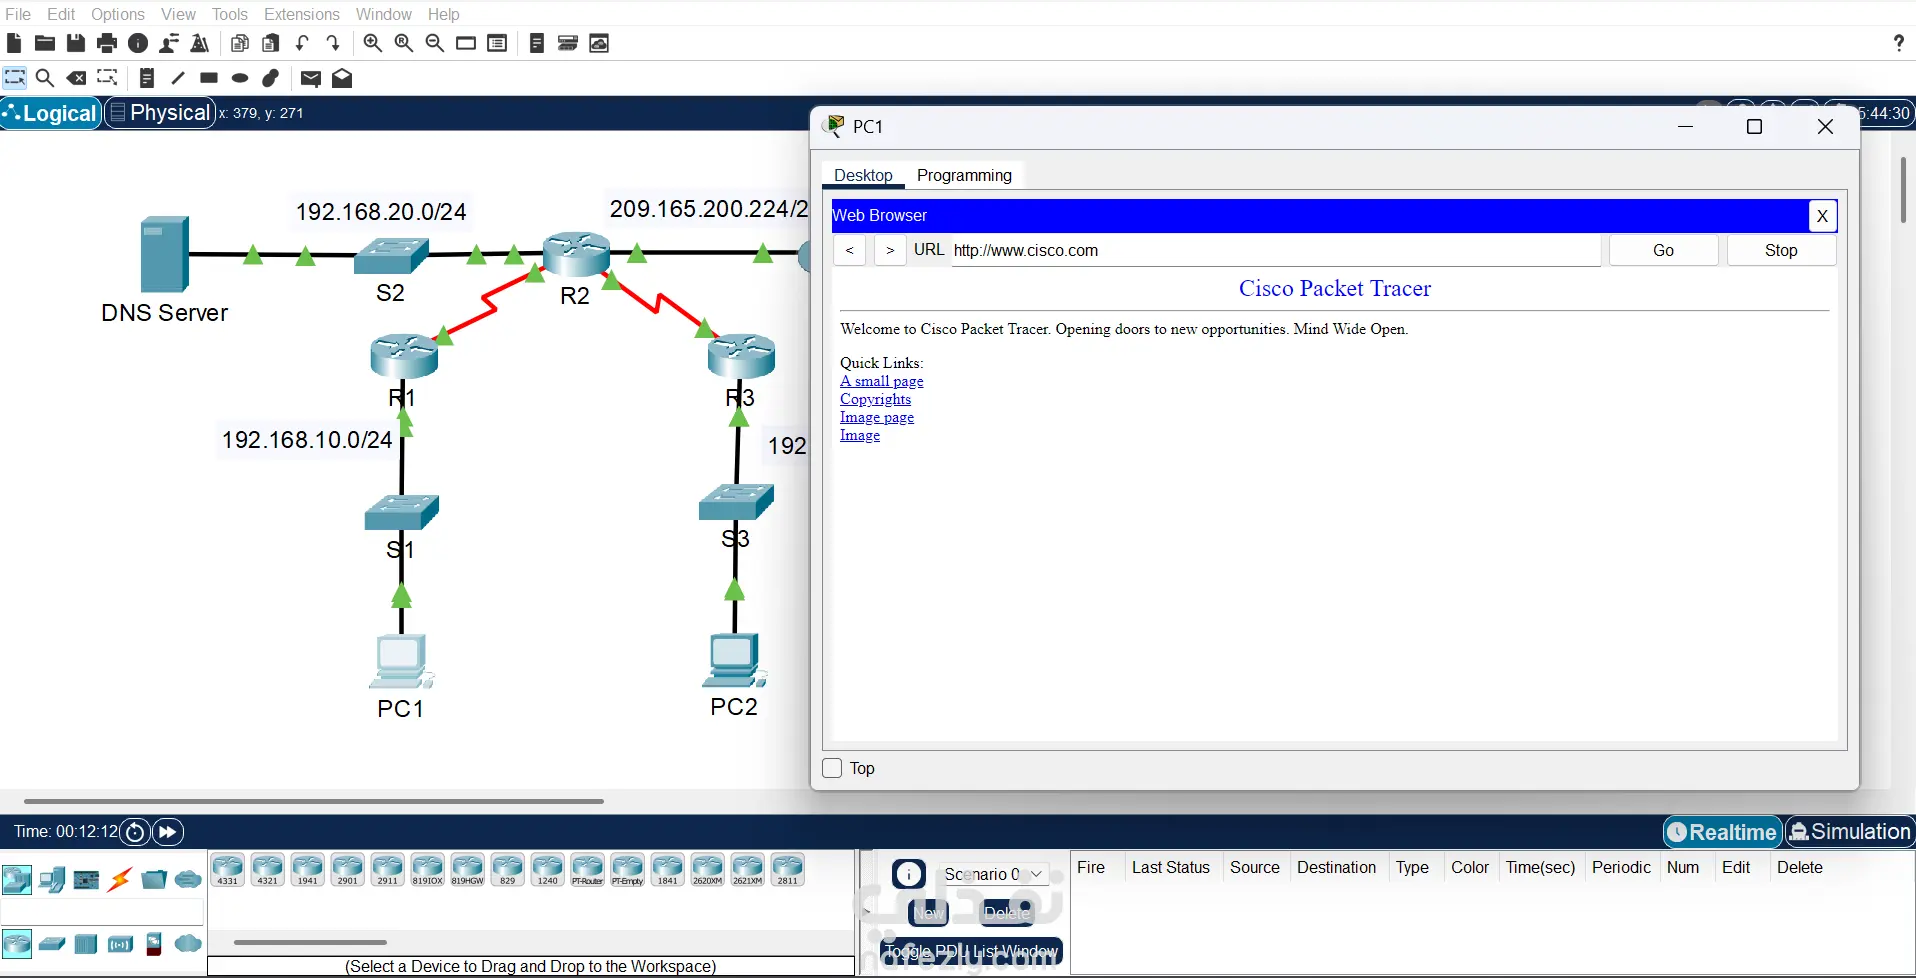Click the Open file folder icon
The height and width of the screenshot is (978, 1916).
45,43
